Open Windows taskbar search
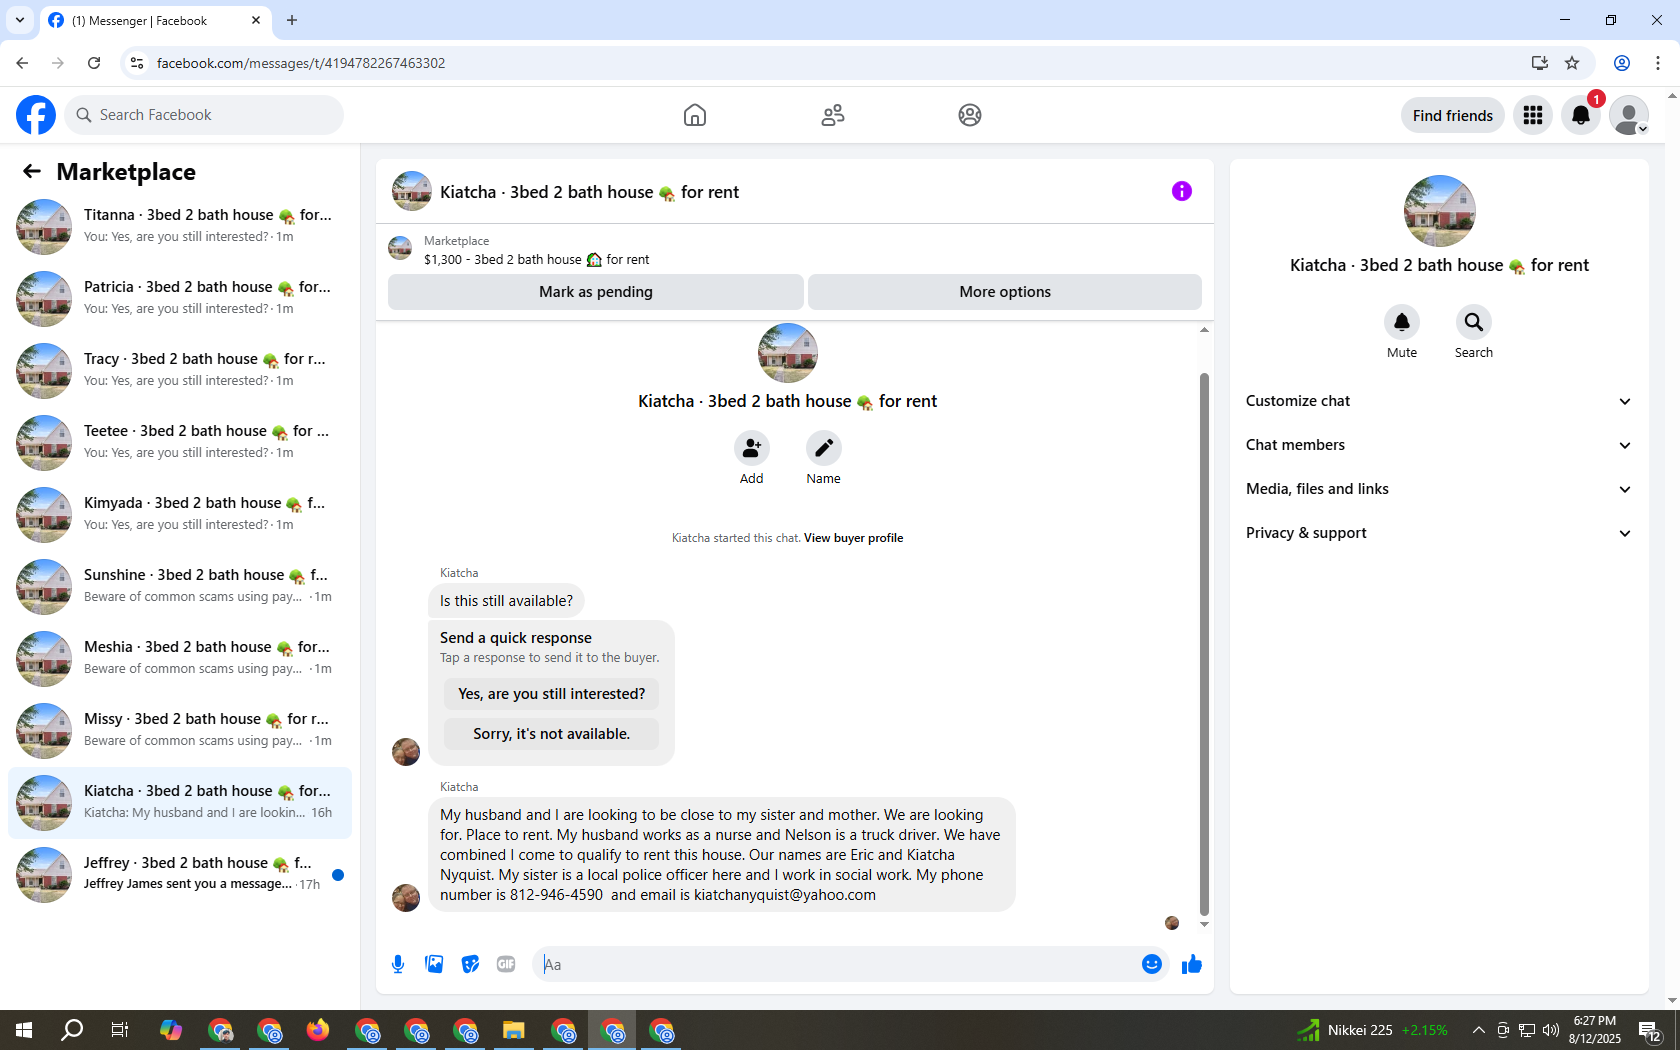Viewport: 1680px width, 1050px height. (72, 1030)
